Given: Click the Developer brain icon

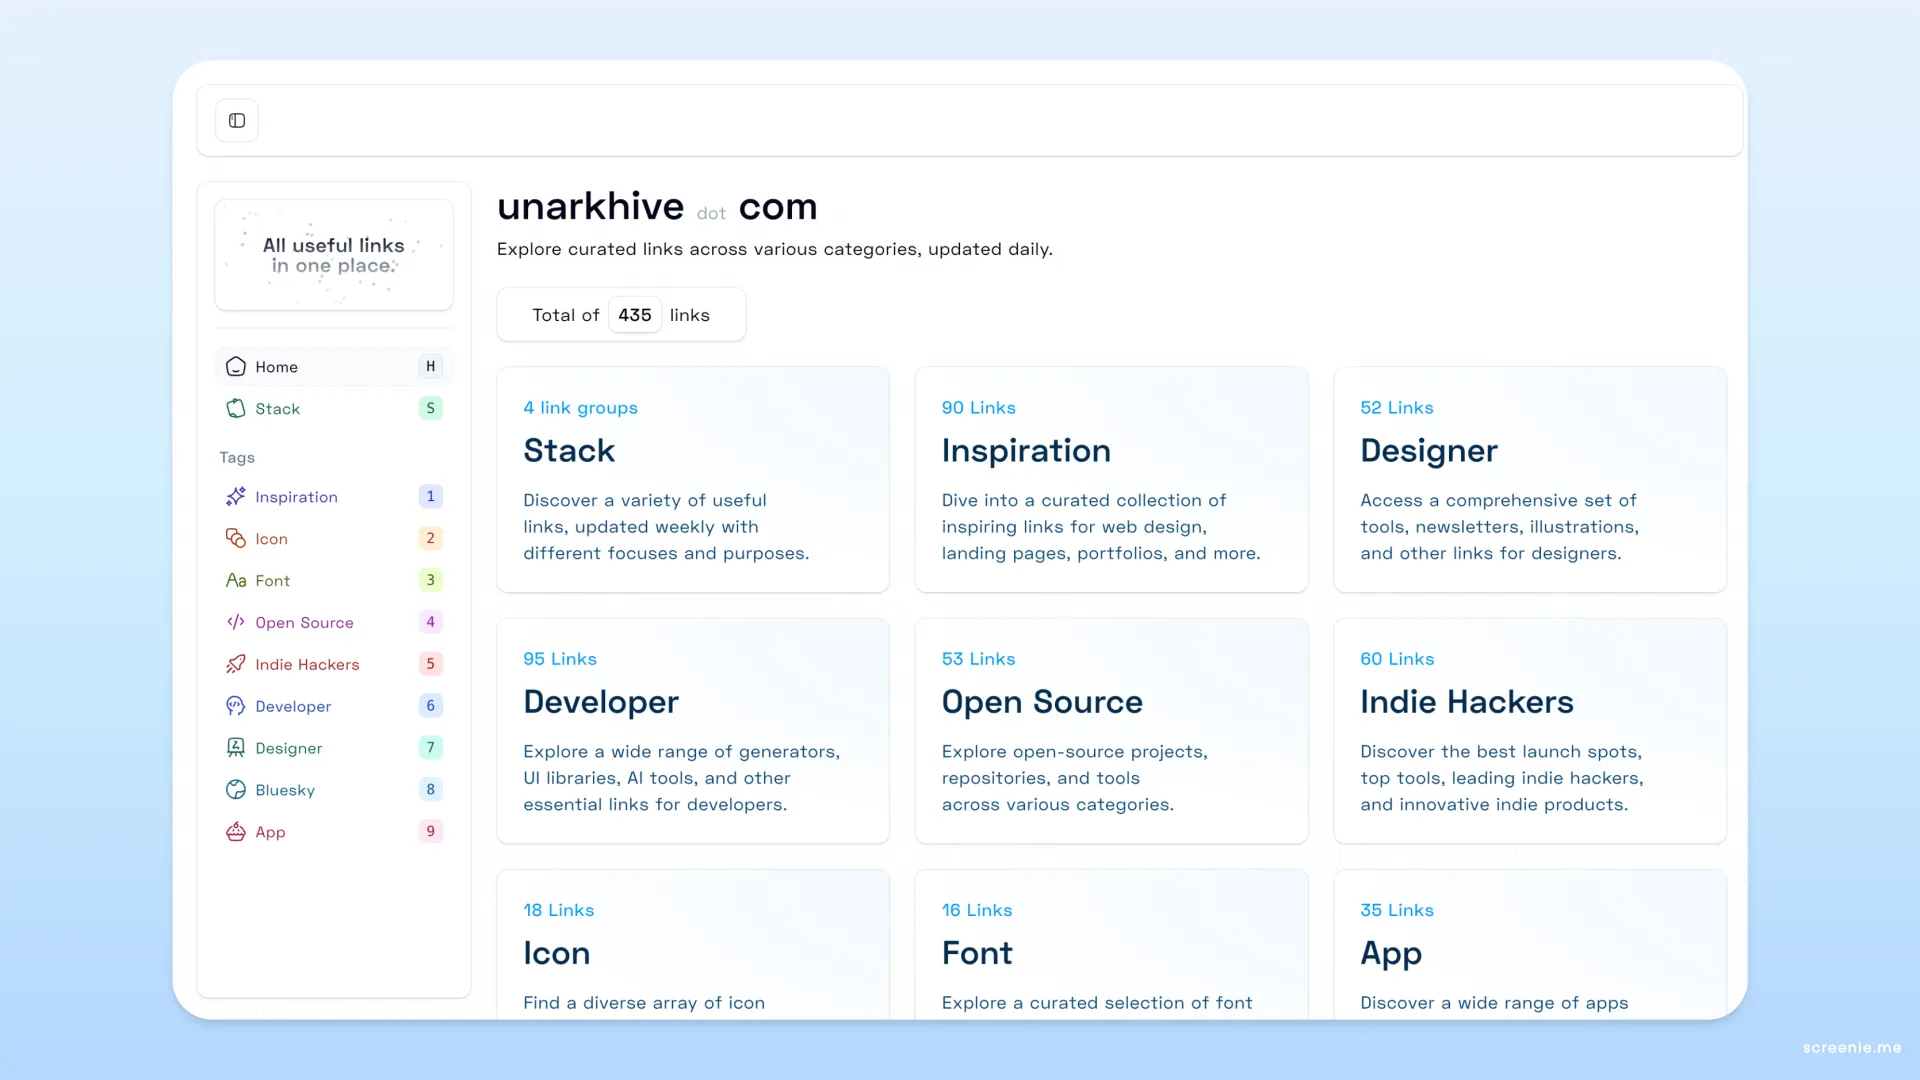Looking at the screenshot, I should click(236, 706).
